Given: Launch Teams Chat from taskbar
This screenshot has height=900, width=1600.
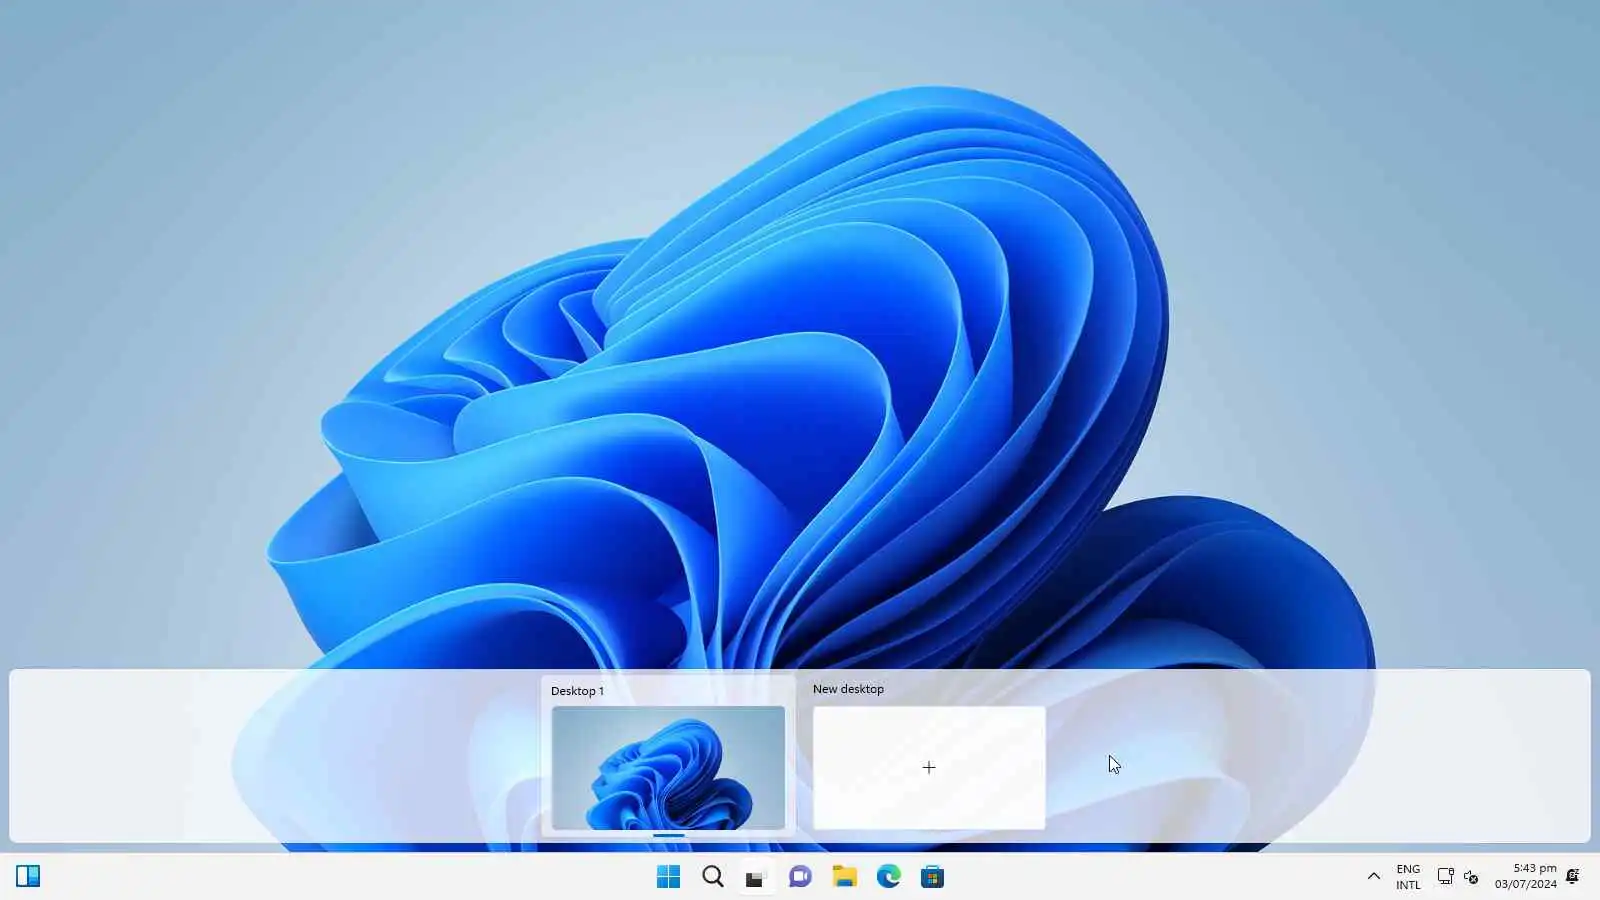Looking at the screenshot, I should coord(800,877).
